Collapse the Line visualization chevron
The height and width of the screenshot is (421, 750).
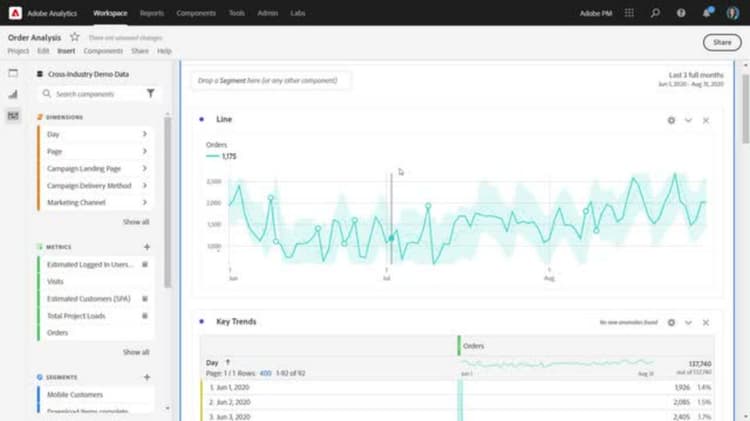[688, 120]
